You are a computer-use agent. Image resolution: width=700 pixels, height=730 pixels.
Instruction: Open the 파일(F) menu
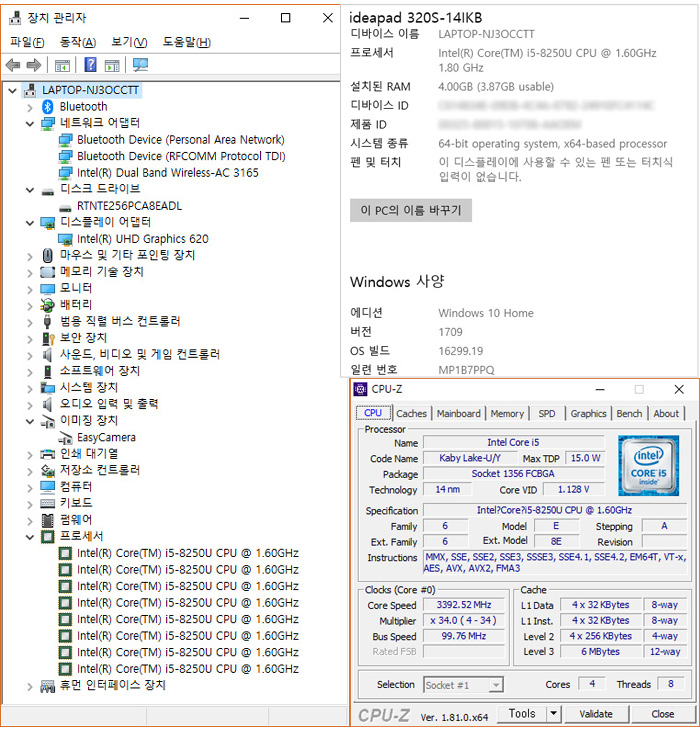click(27, 42)
